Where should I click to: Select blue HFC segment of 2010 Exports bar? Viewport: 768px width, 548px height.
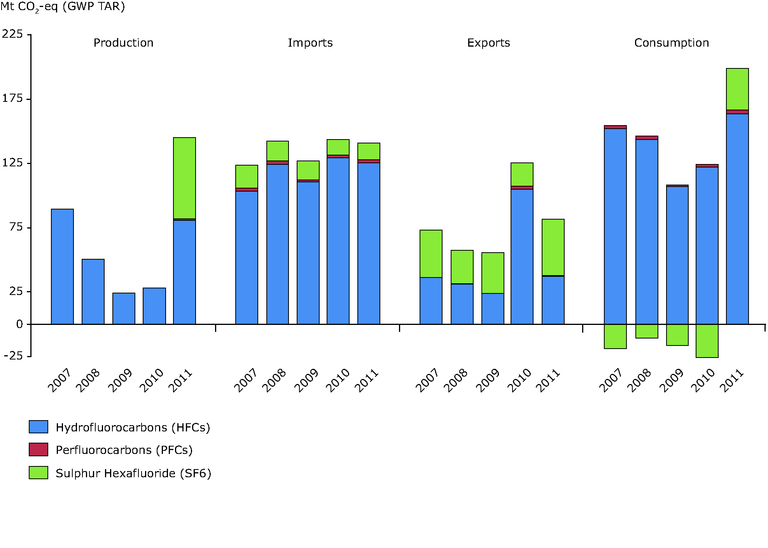522,256
